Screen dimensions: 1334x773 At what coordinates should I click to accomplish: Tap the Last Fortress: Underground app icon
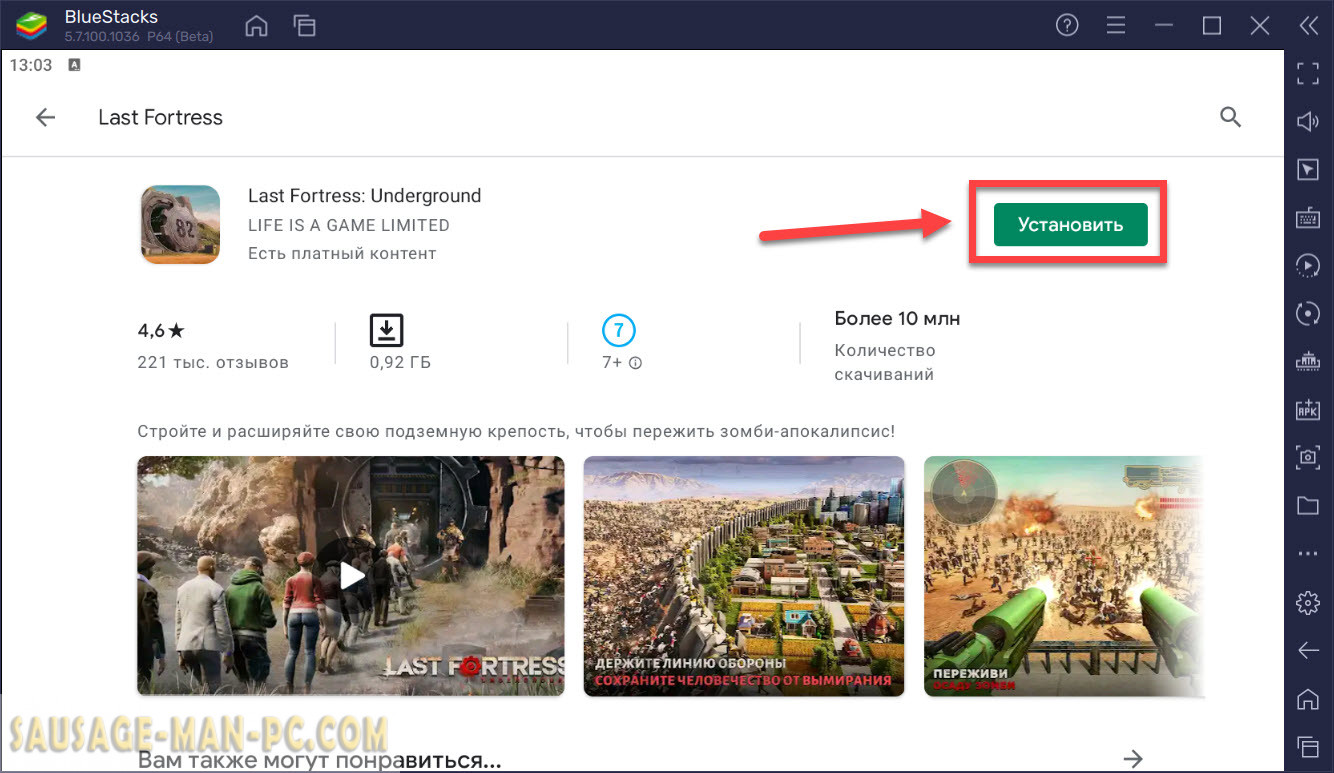[180, 224]
